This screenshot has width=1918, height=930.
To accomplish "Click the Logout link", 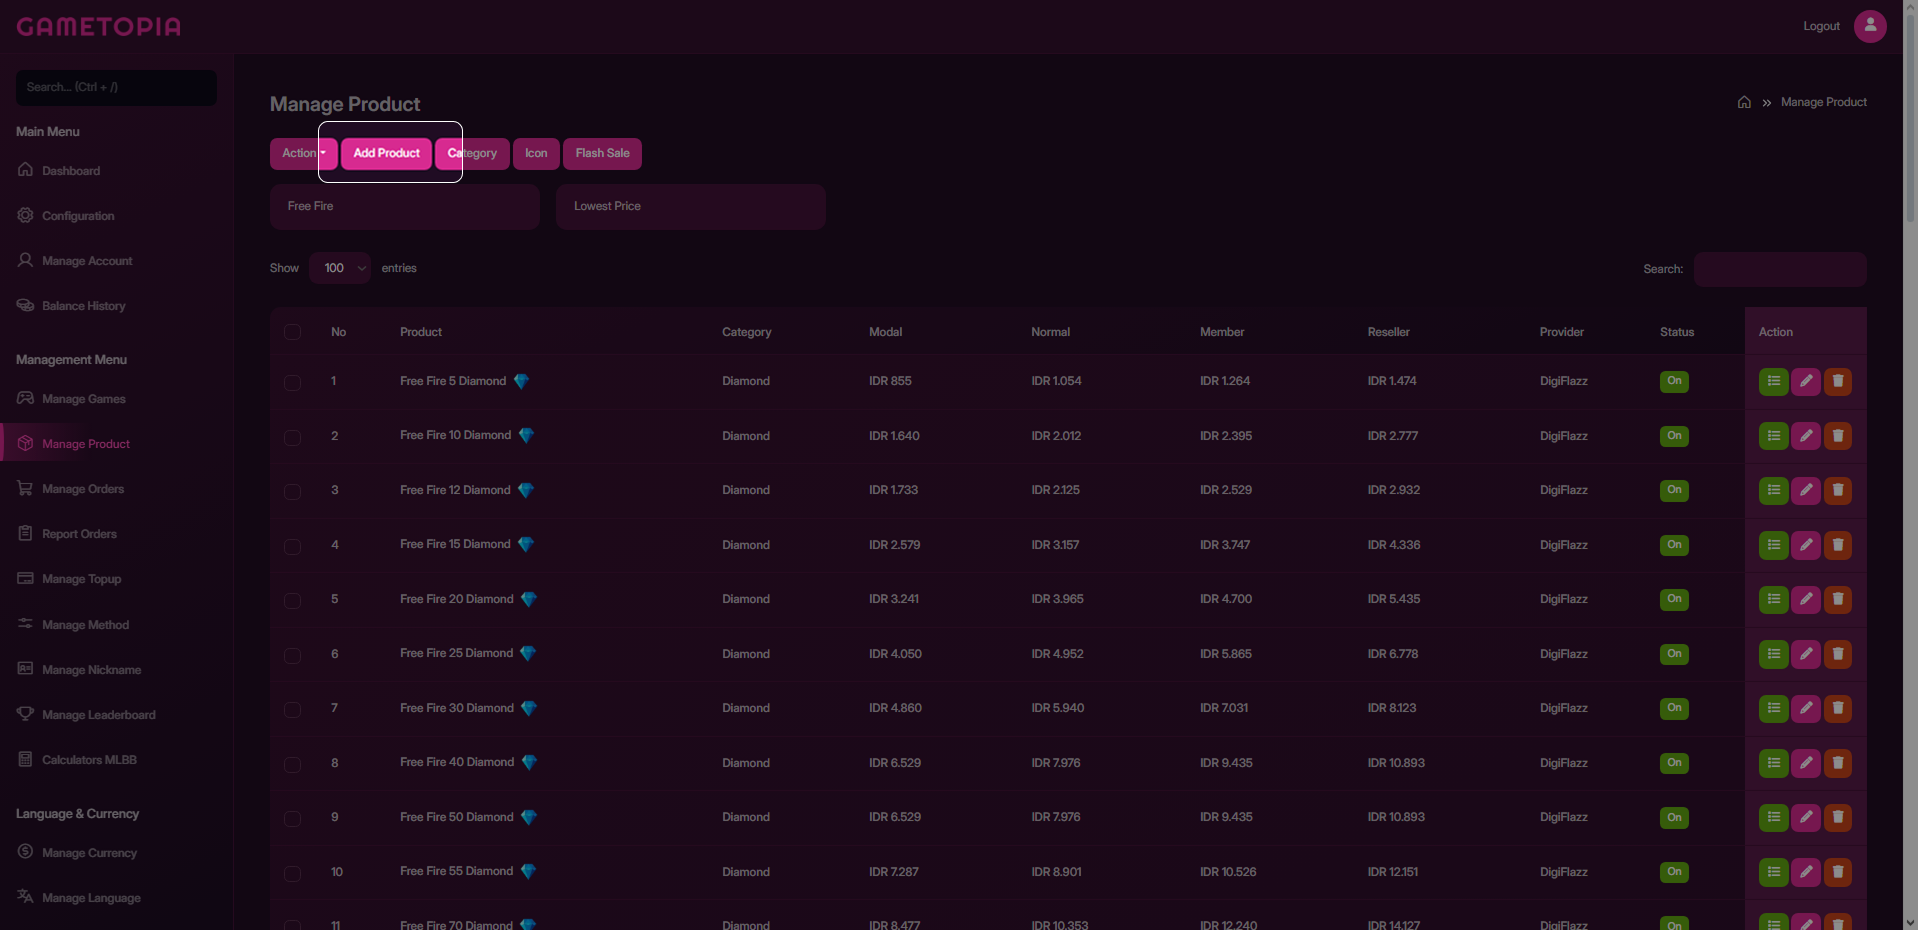I will click(1821, 26).
